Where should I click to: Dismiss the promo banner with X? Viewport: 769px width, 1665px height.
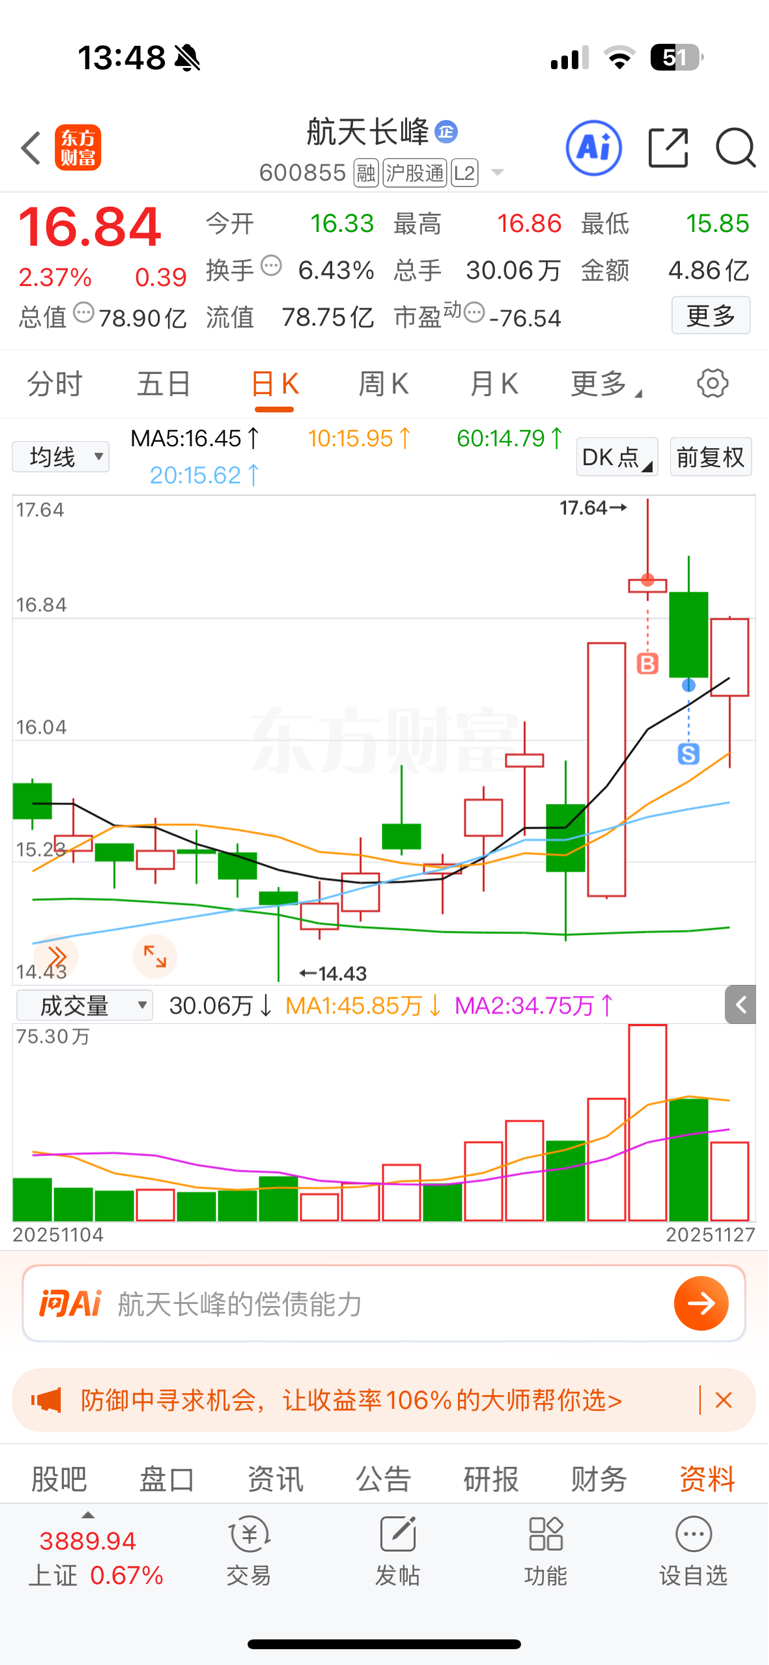click(x=724, y=1400)
